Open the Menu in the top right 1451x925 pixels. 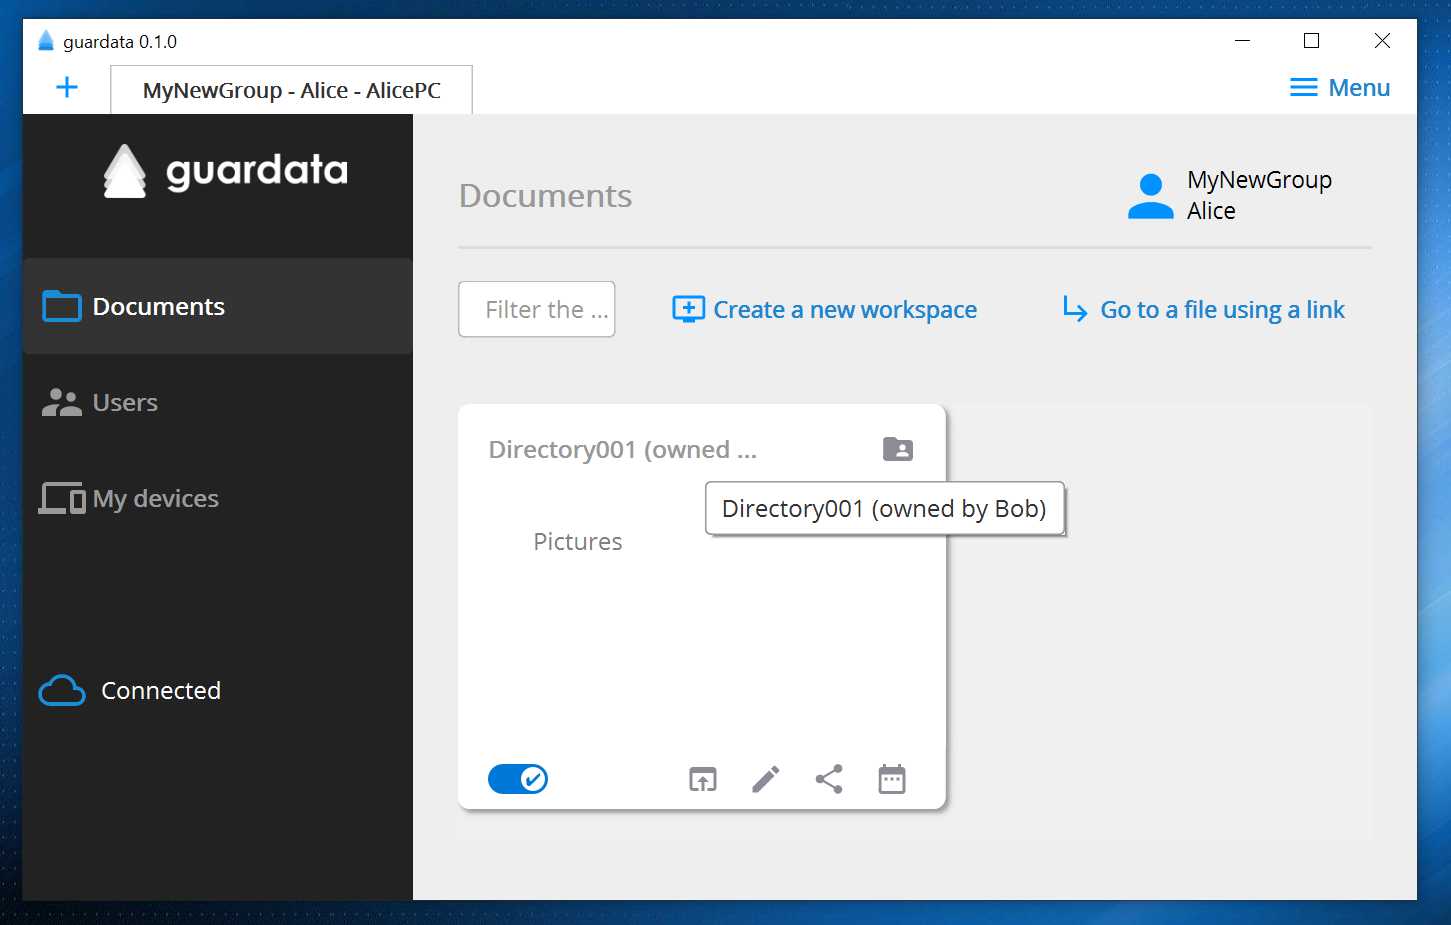(x=1339, y=87)
